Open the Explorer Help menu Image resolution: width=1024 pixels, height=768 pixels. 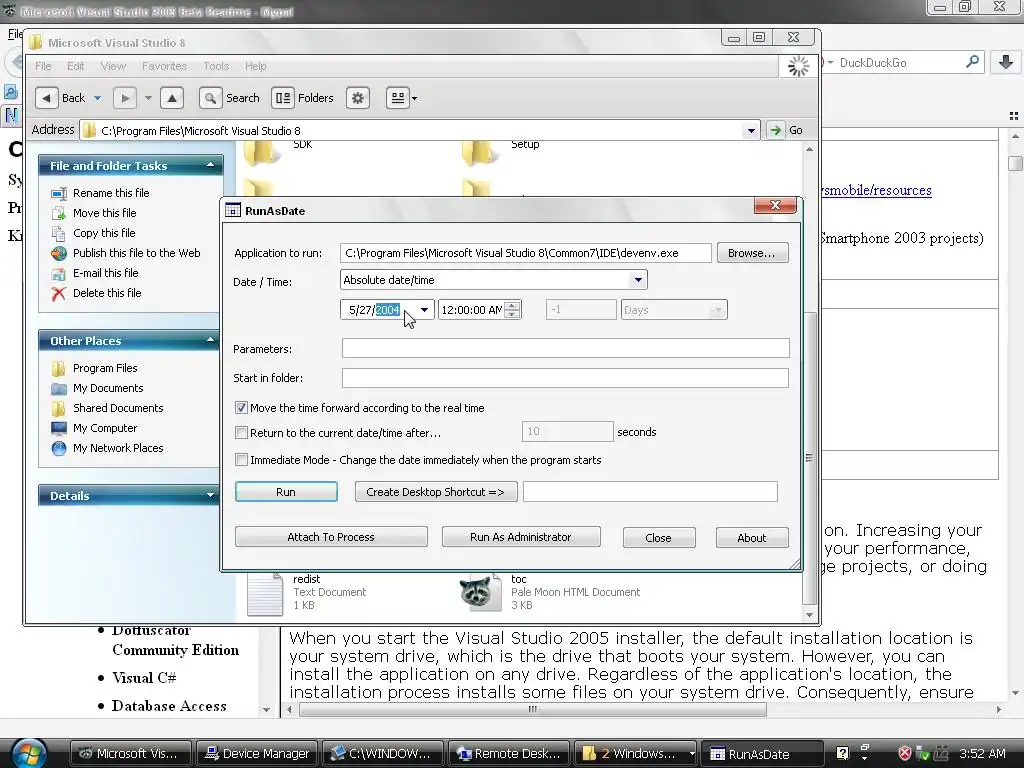coord(255,66)
